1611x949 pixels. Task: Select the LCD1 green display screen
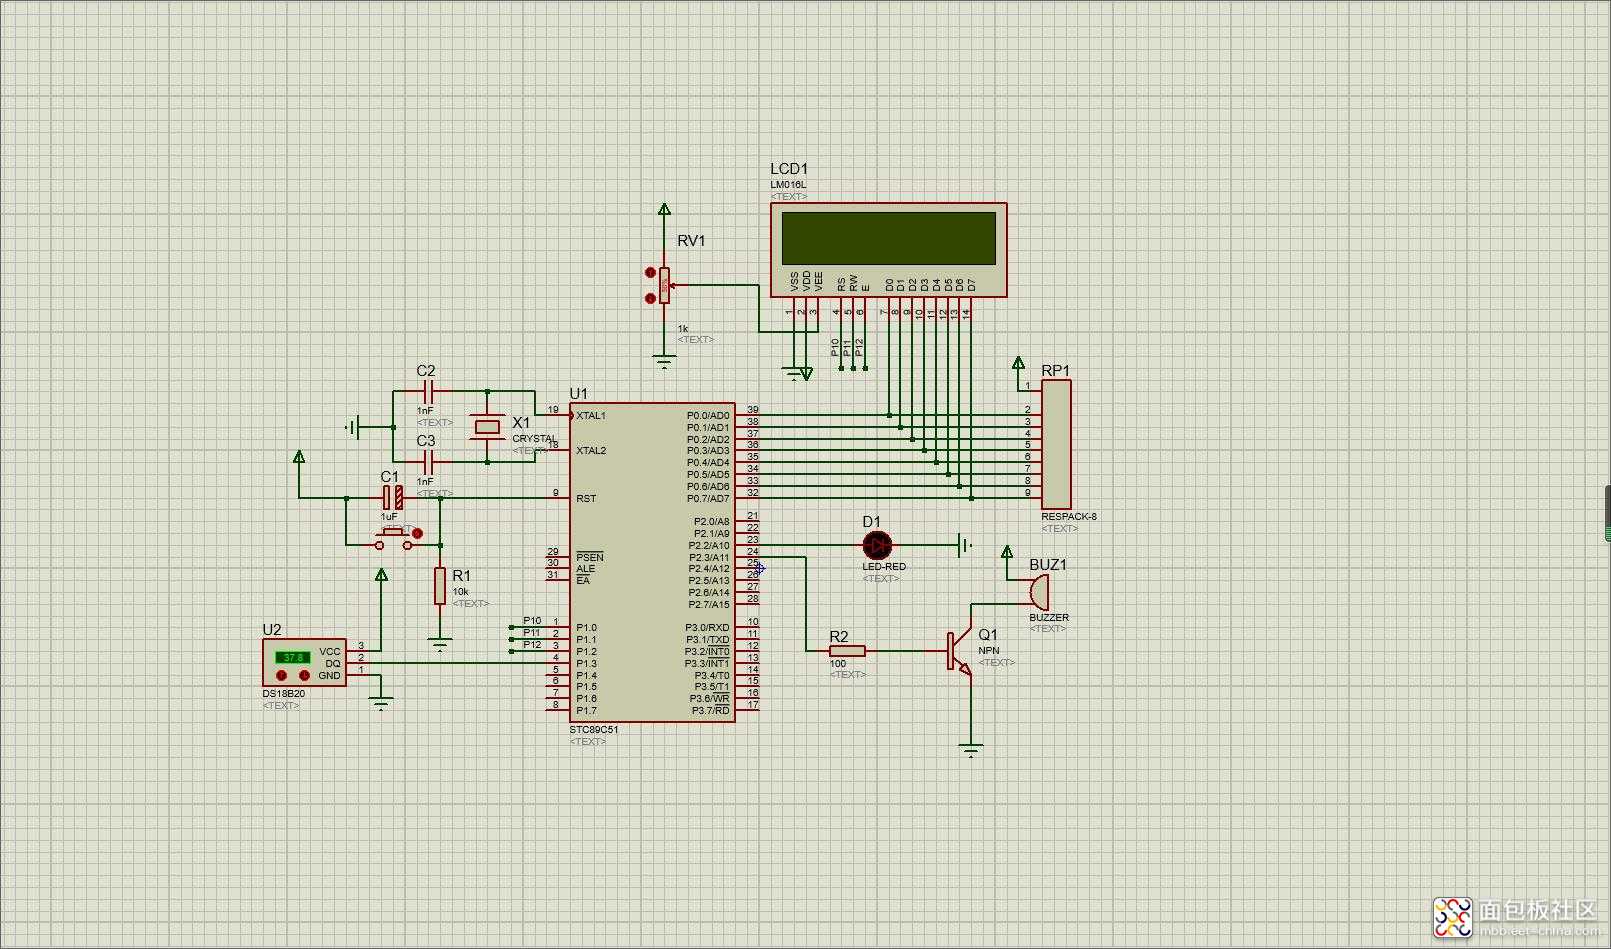point(888,238)
